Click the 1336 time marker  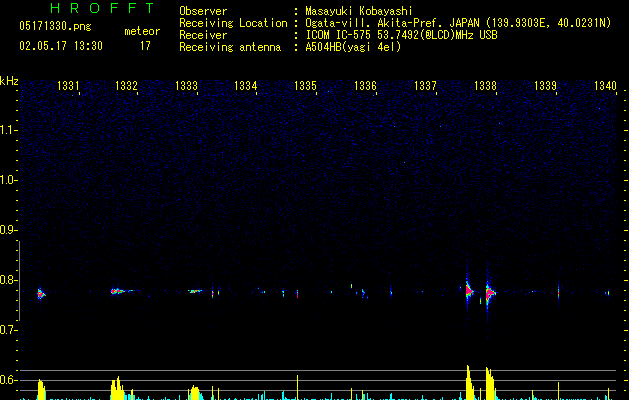[365, 86]
